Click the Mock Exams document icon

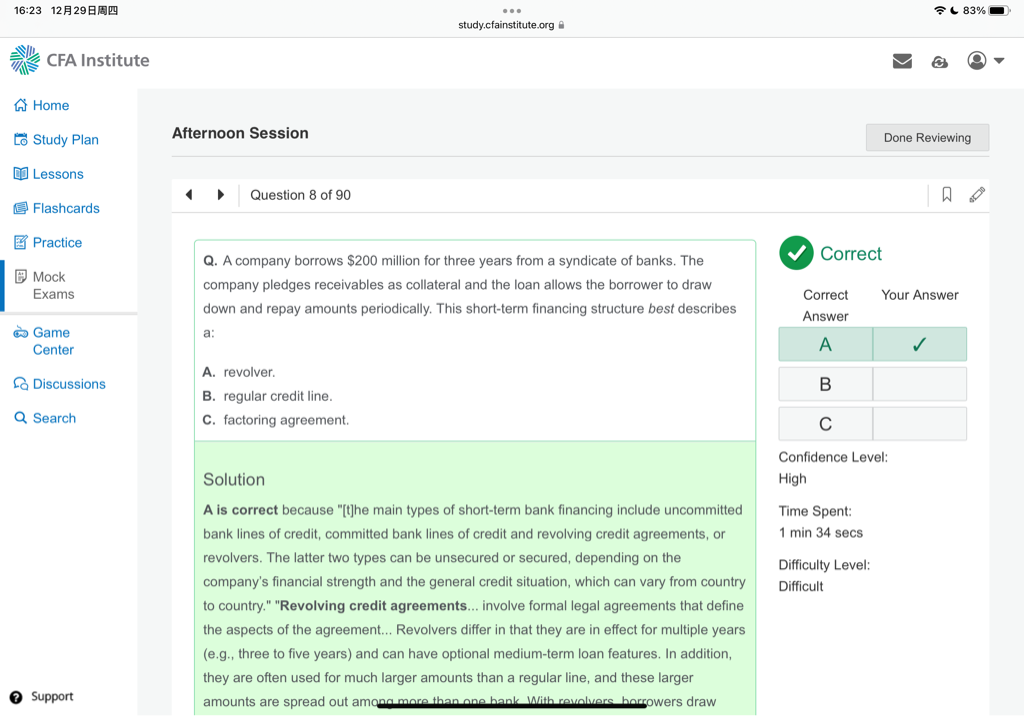click(21, 276)
